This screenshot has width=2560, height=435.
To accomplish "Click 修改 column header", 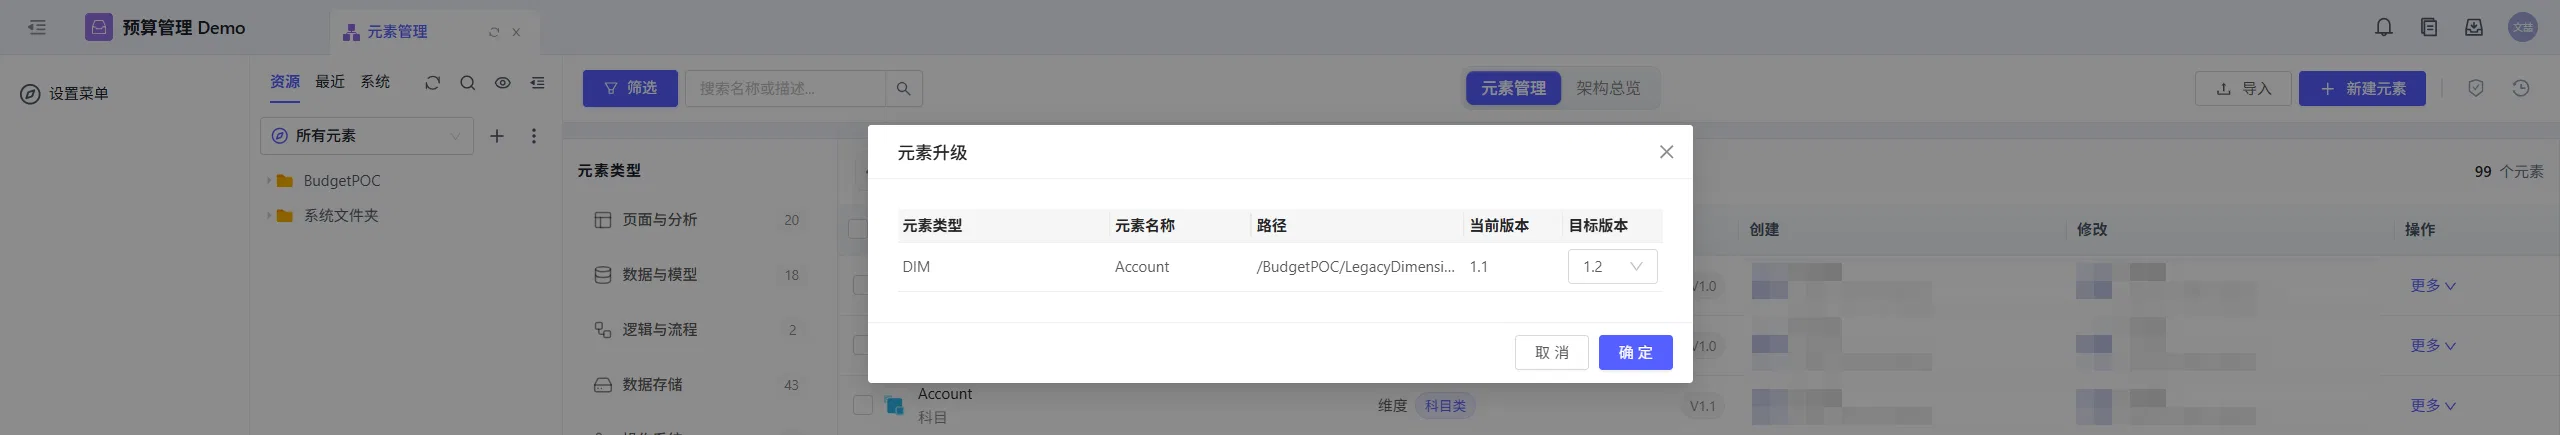I will [2091, 230].
